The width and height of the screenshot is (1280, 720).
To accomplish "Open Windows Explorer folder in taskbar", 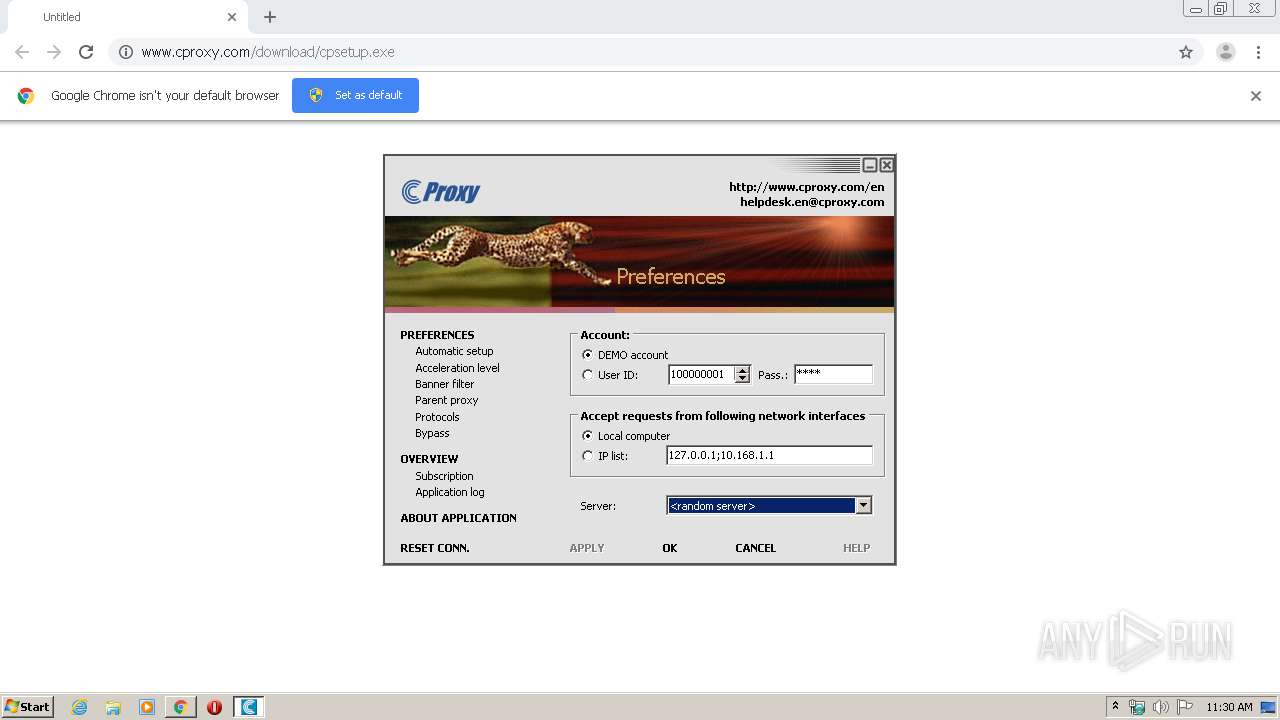I will (x=113, y=707).
